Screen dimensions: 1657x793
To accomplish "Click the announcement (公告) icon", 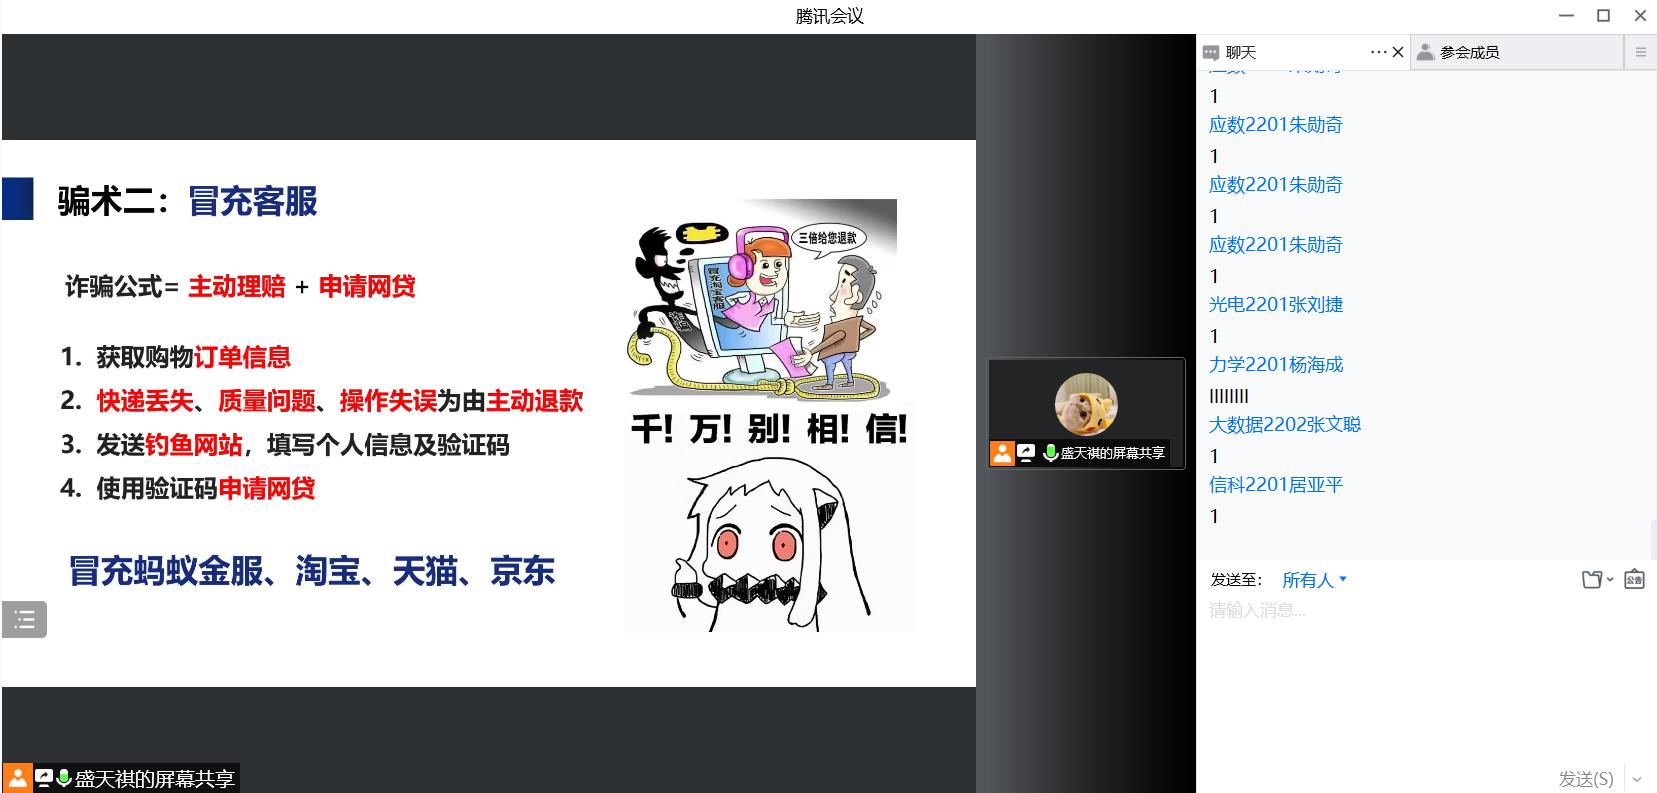I will (1634, 579).
